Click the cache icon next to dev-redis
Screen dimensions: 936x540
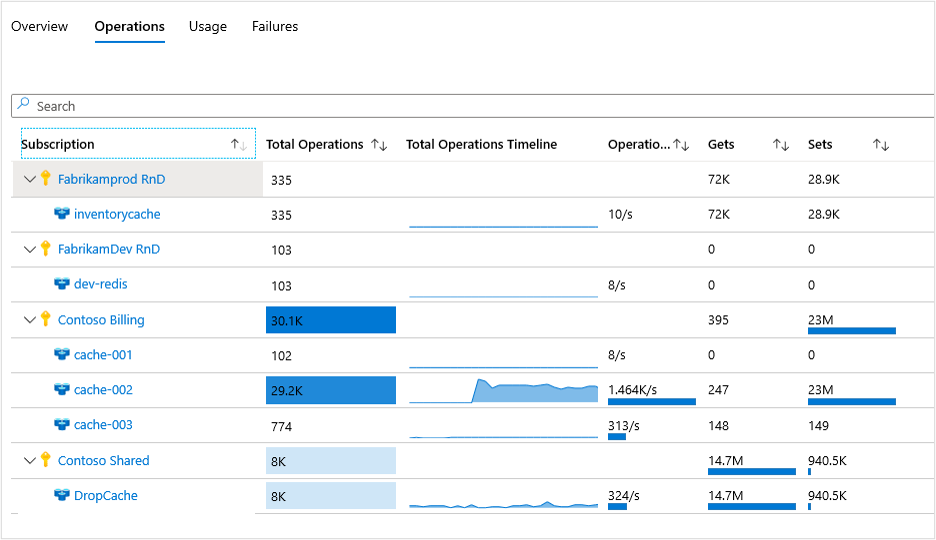[62, 284]
